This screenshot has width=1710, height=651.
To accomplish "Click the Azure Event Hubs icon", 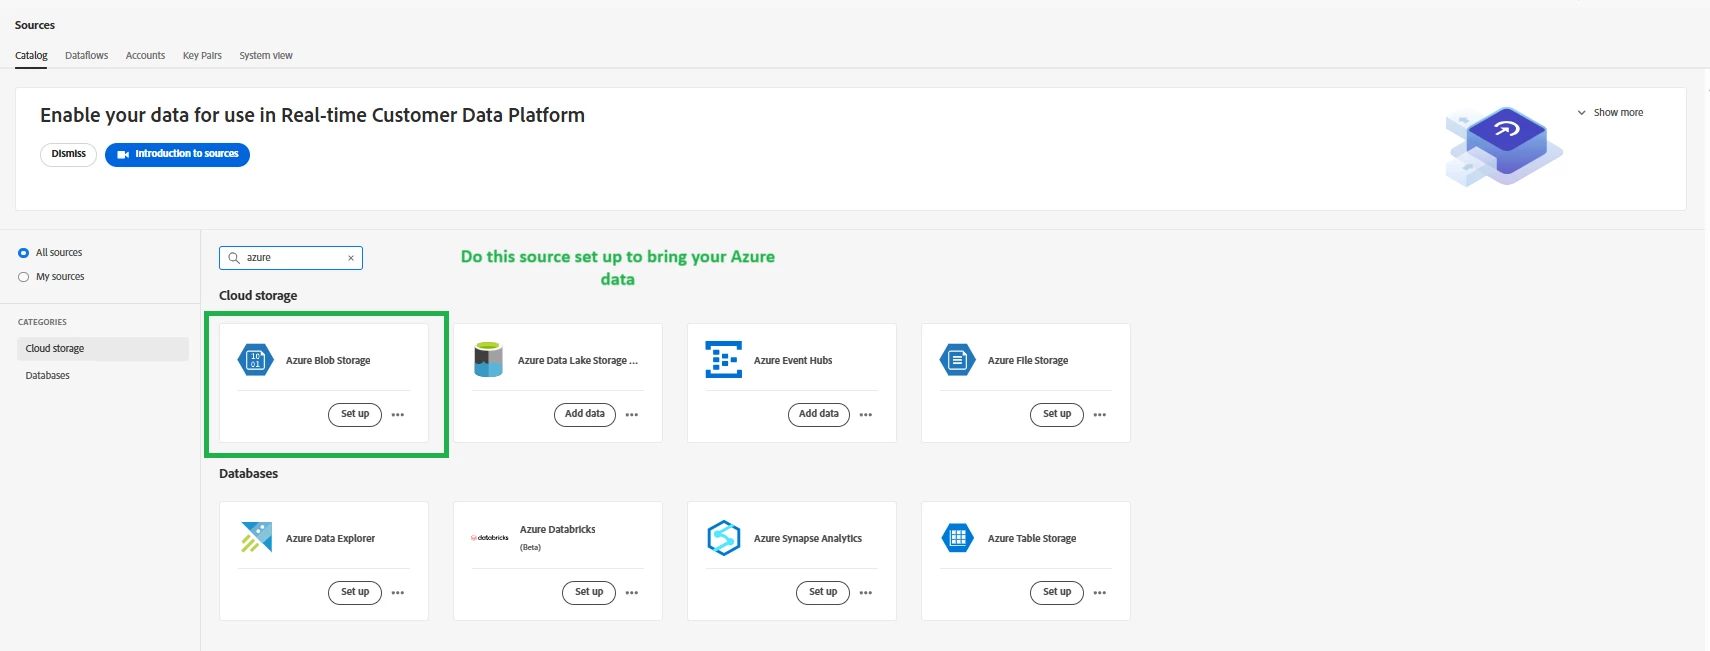I will click(x=724, y=360).
